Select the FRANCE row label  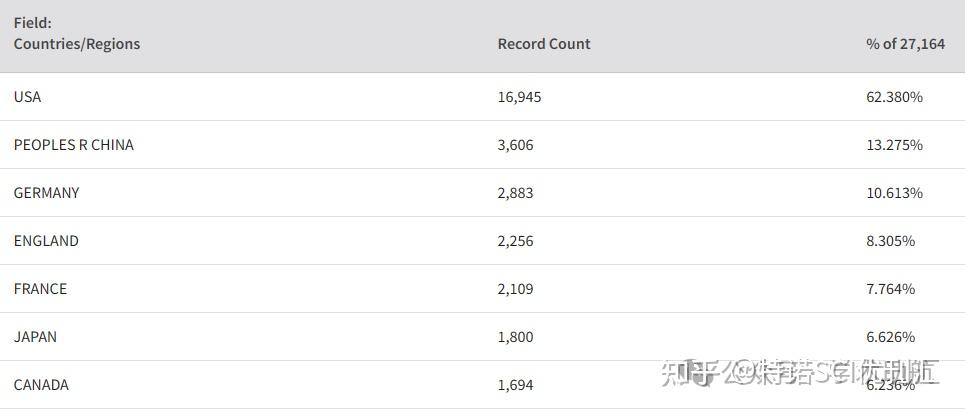pos(40,289)
